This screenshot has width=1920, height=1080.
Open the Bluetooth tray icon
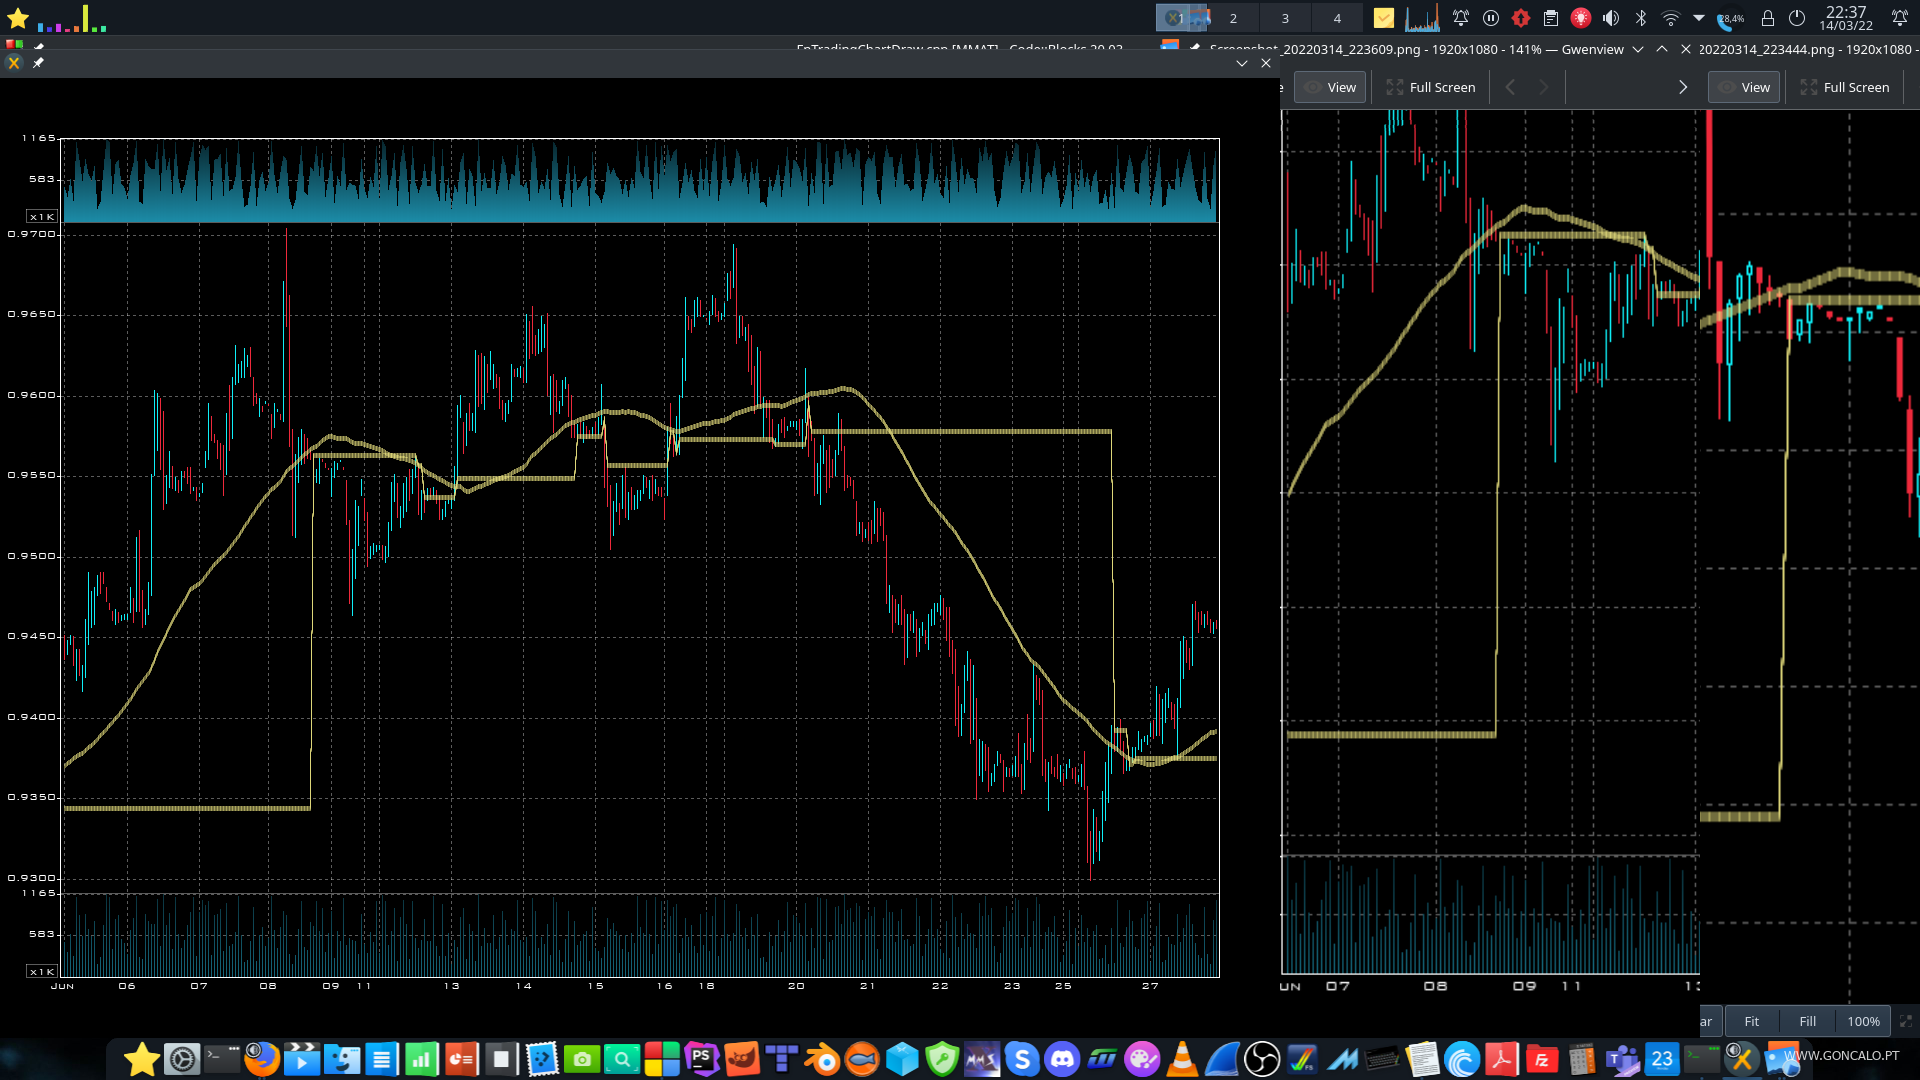pyautogui.click(x=1641, y=18)
